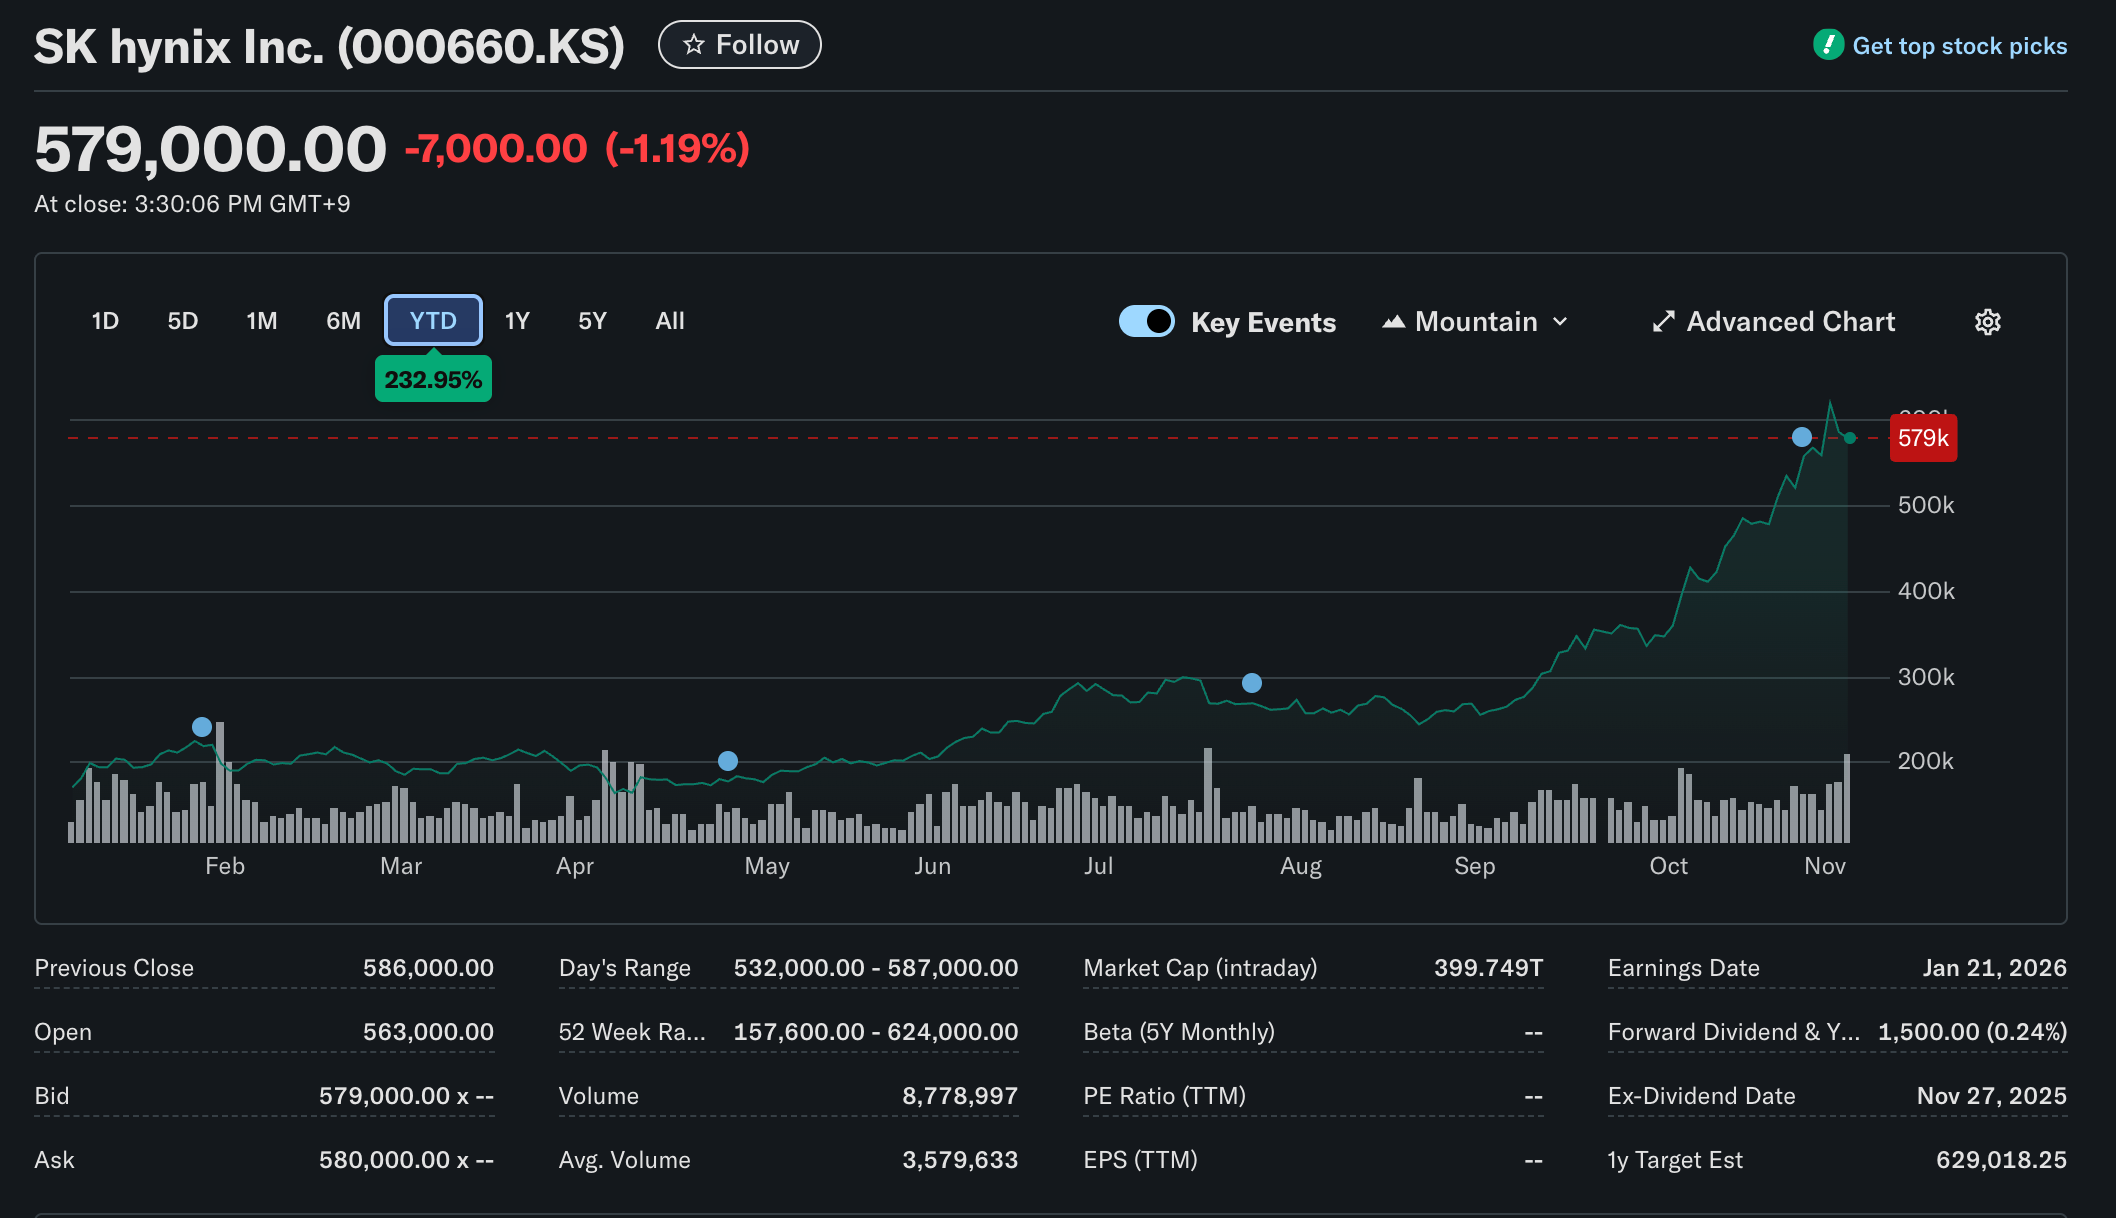Click the green Get top stock picks badge icon

point(1828,45)
